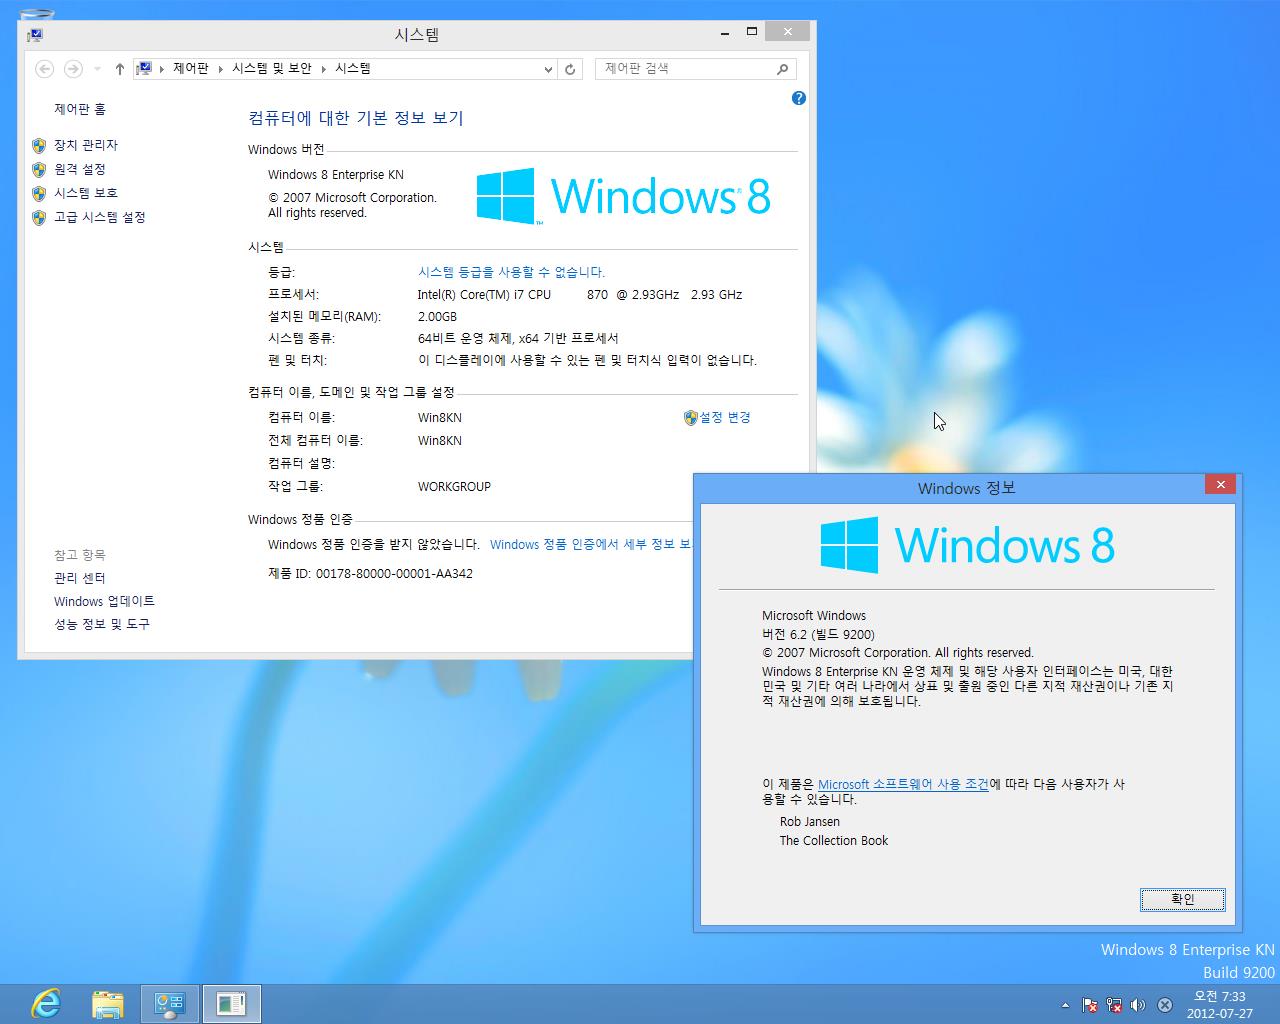Close the System window
1280x1024 pixels.
[x=788, y=32]
